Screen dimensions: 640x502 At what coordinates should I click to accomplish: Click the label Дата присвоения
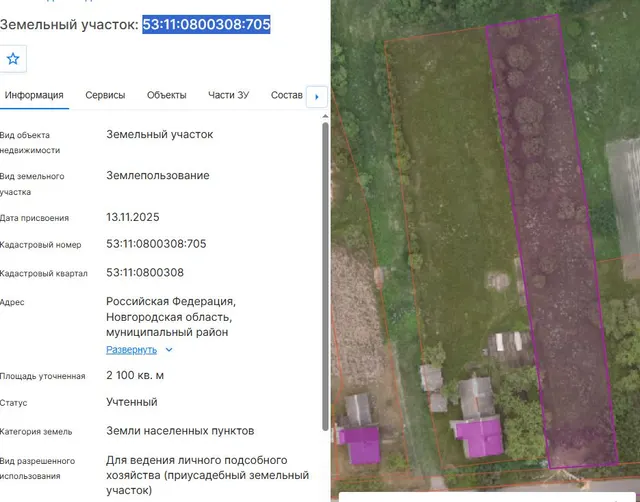tap(34, 218)
